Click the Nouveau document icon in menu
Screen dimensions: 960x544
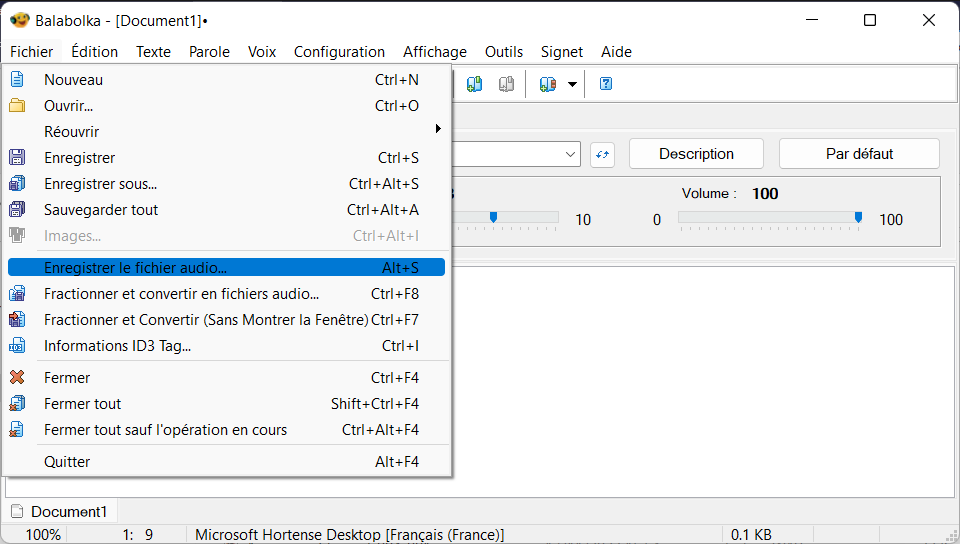pos(17,80)
